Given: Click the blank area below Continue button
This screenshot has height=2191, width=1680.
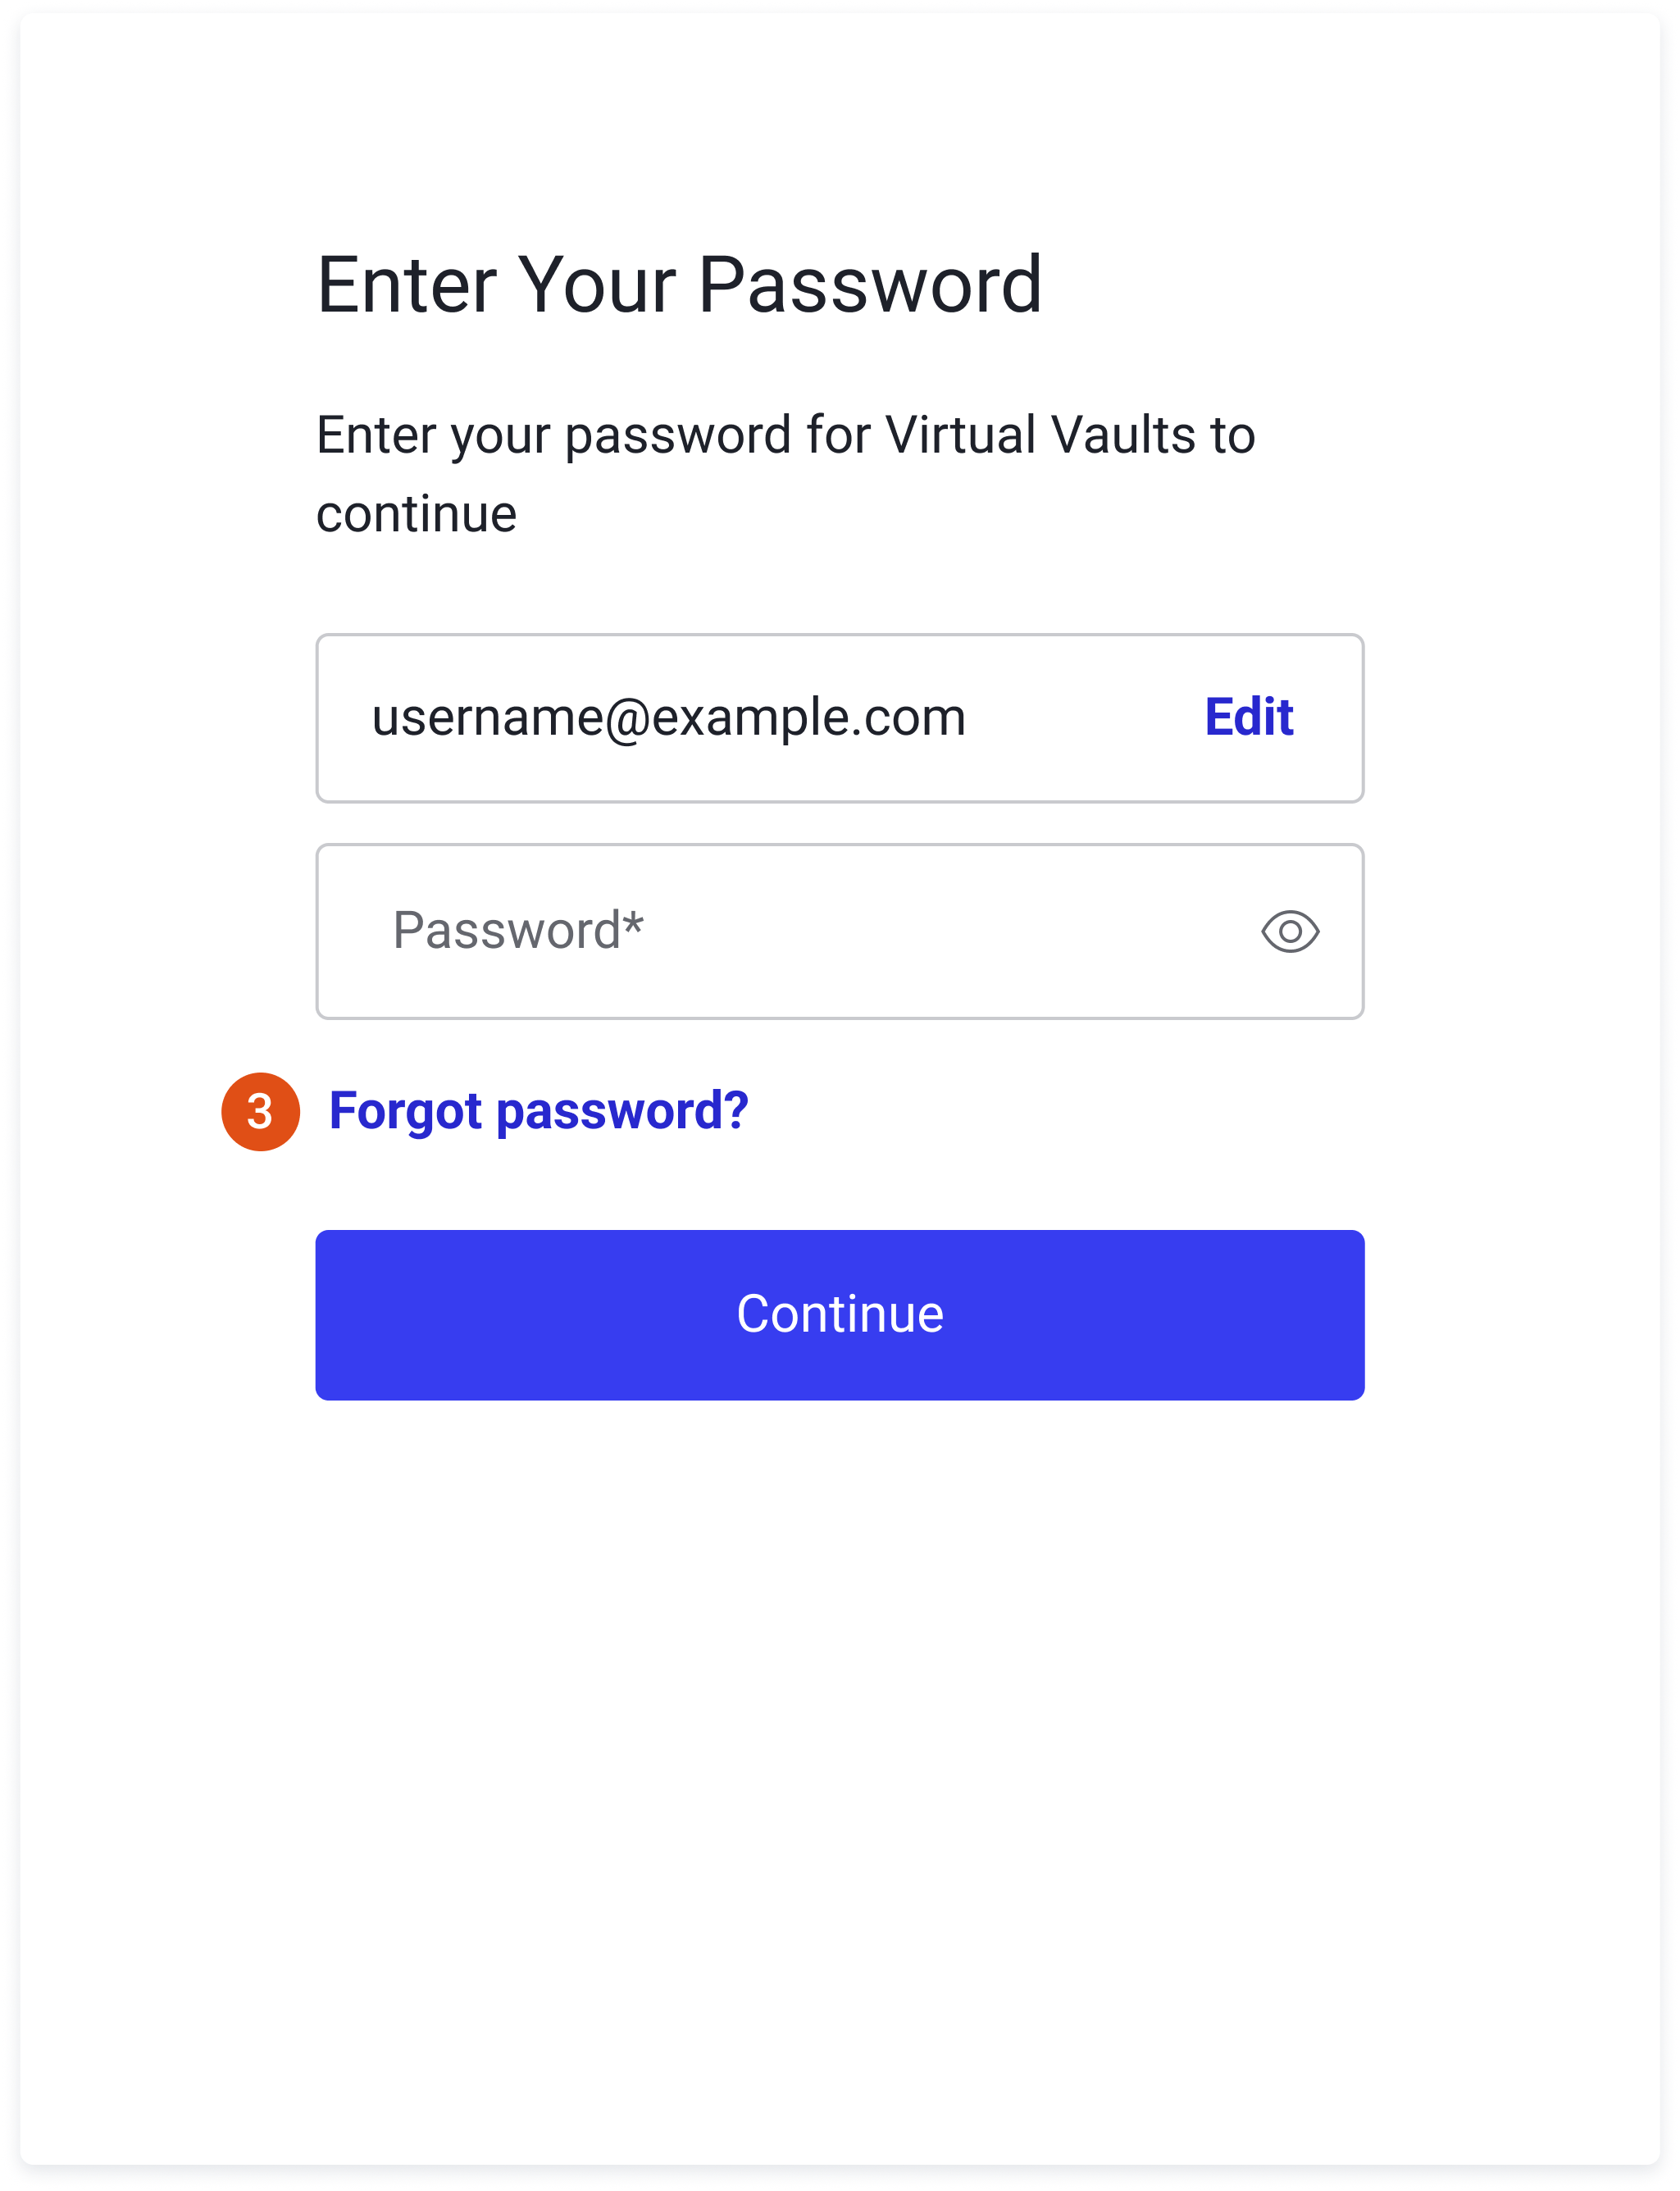Looking at the screenshot, I should coord(839,1700).
